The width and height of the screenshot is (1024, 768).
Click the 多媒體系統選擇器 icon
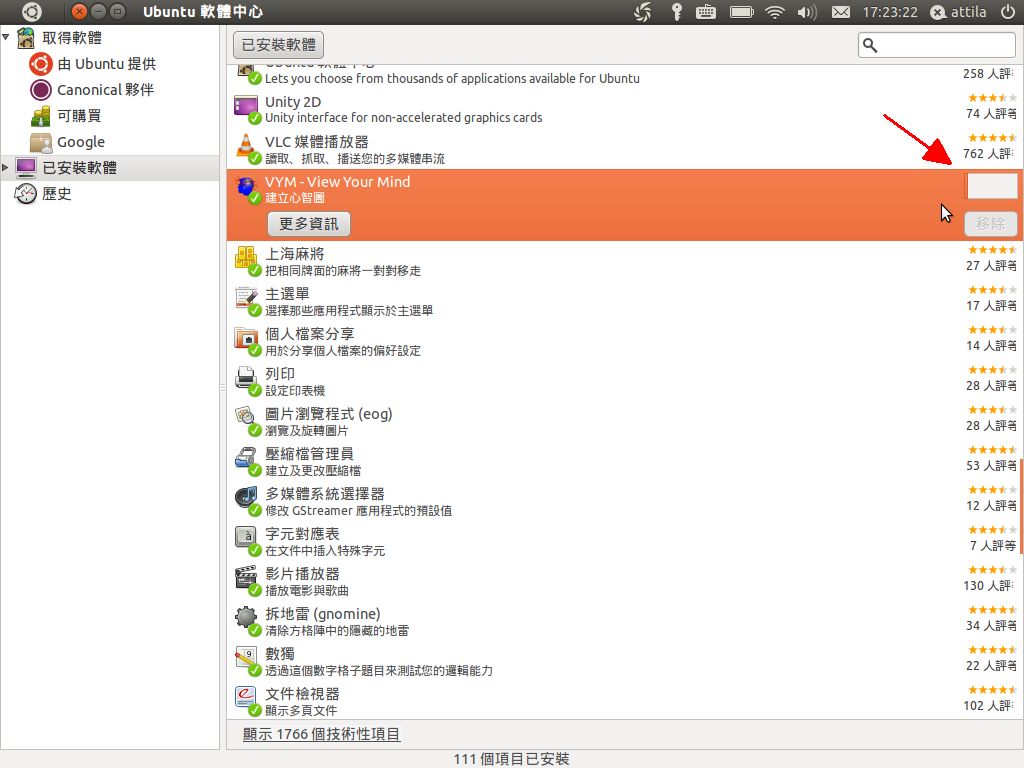(246, 499)
